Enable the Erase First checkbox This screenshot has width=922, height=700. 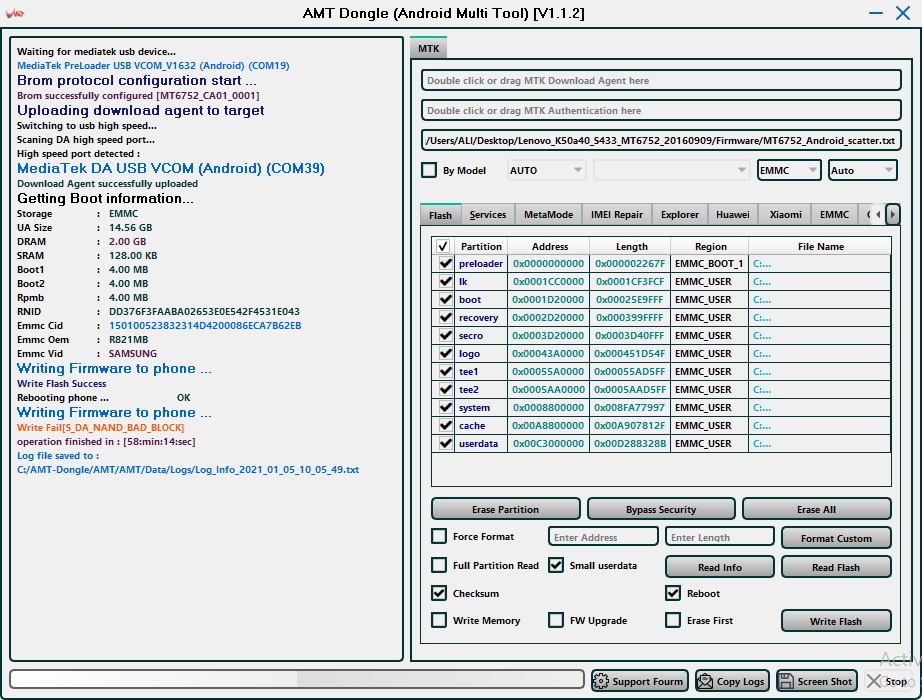(673, 620)
